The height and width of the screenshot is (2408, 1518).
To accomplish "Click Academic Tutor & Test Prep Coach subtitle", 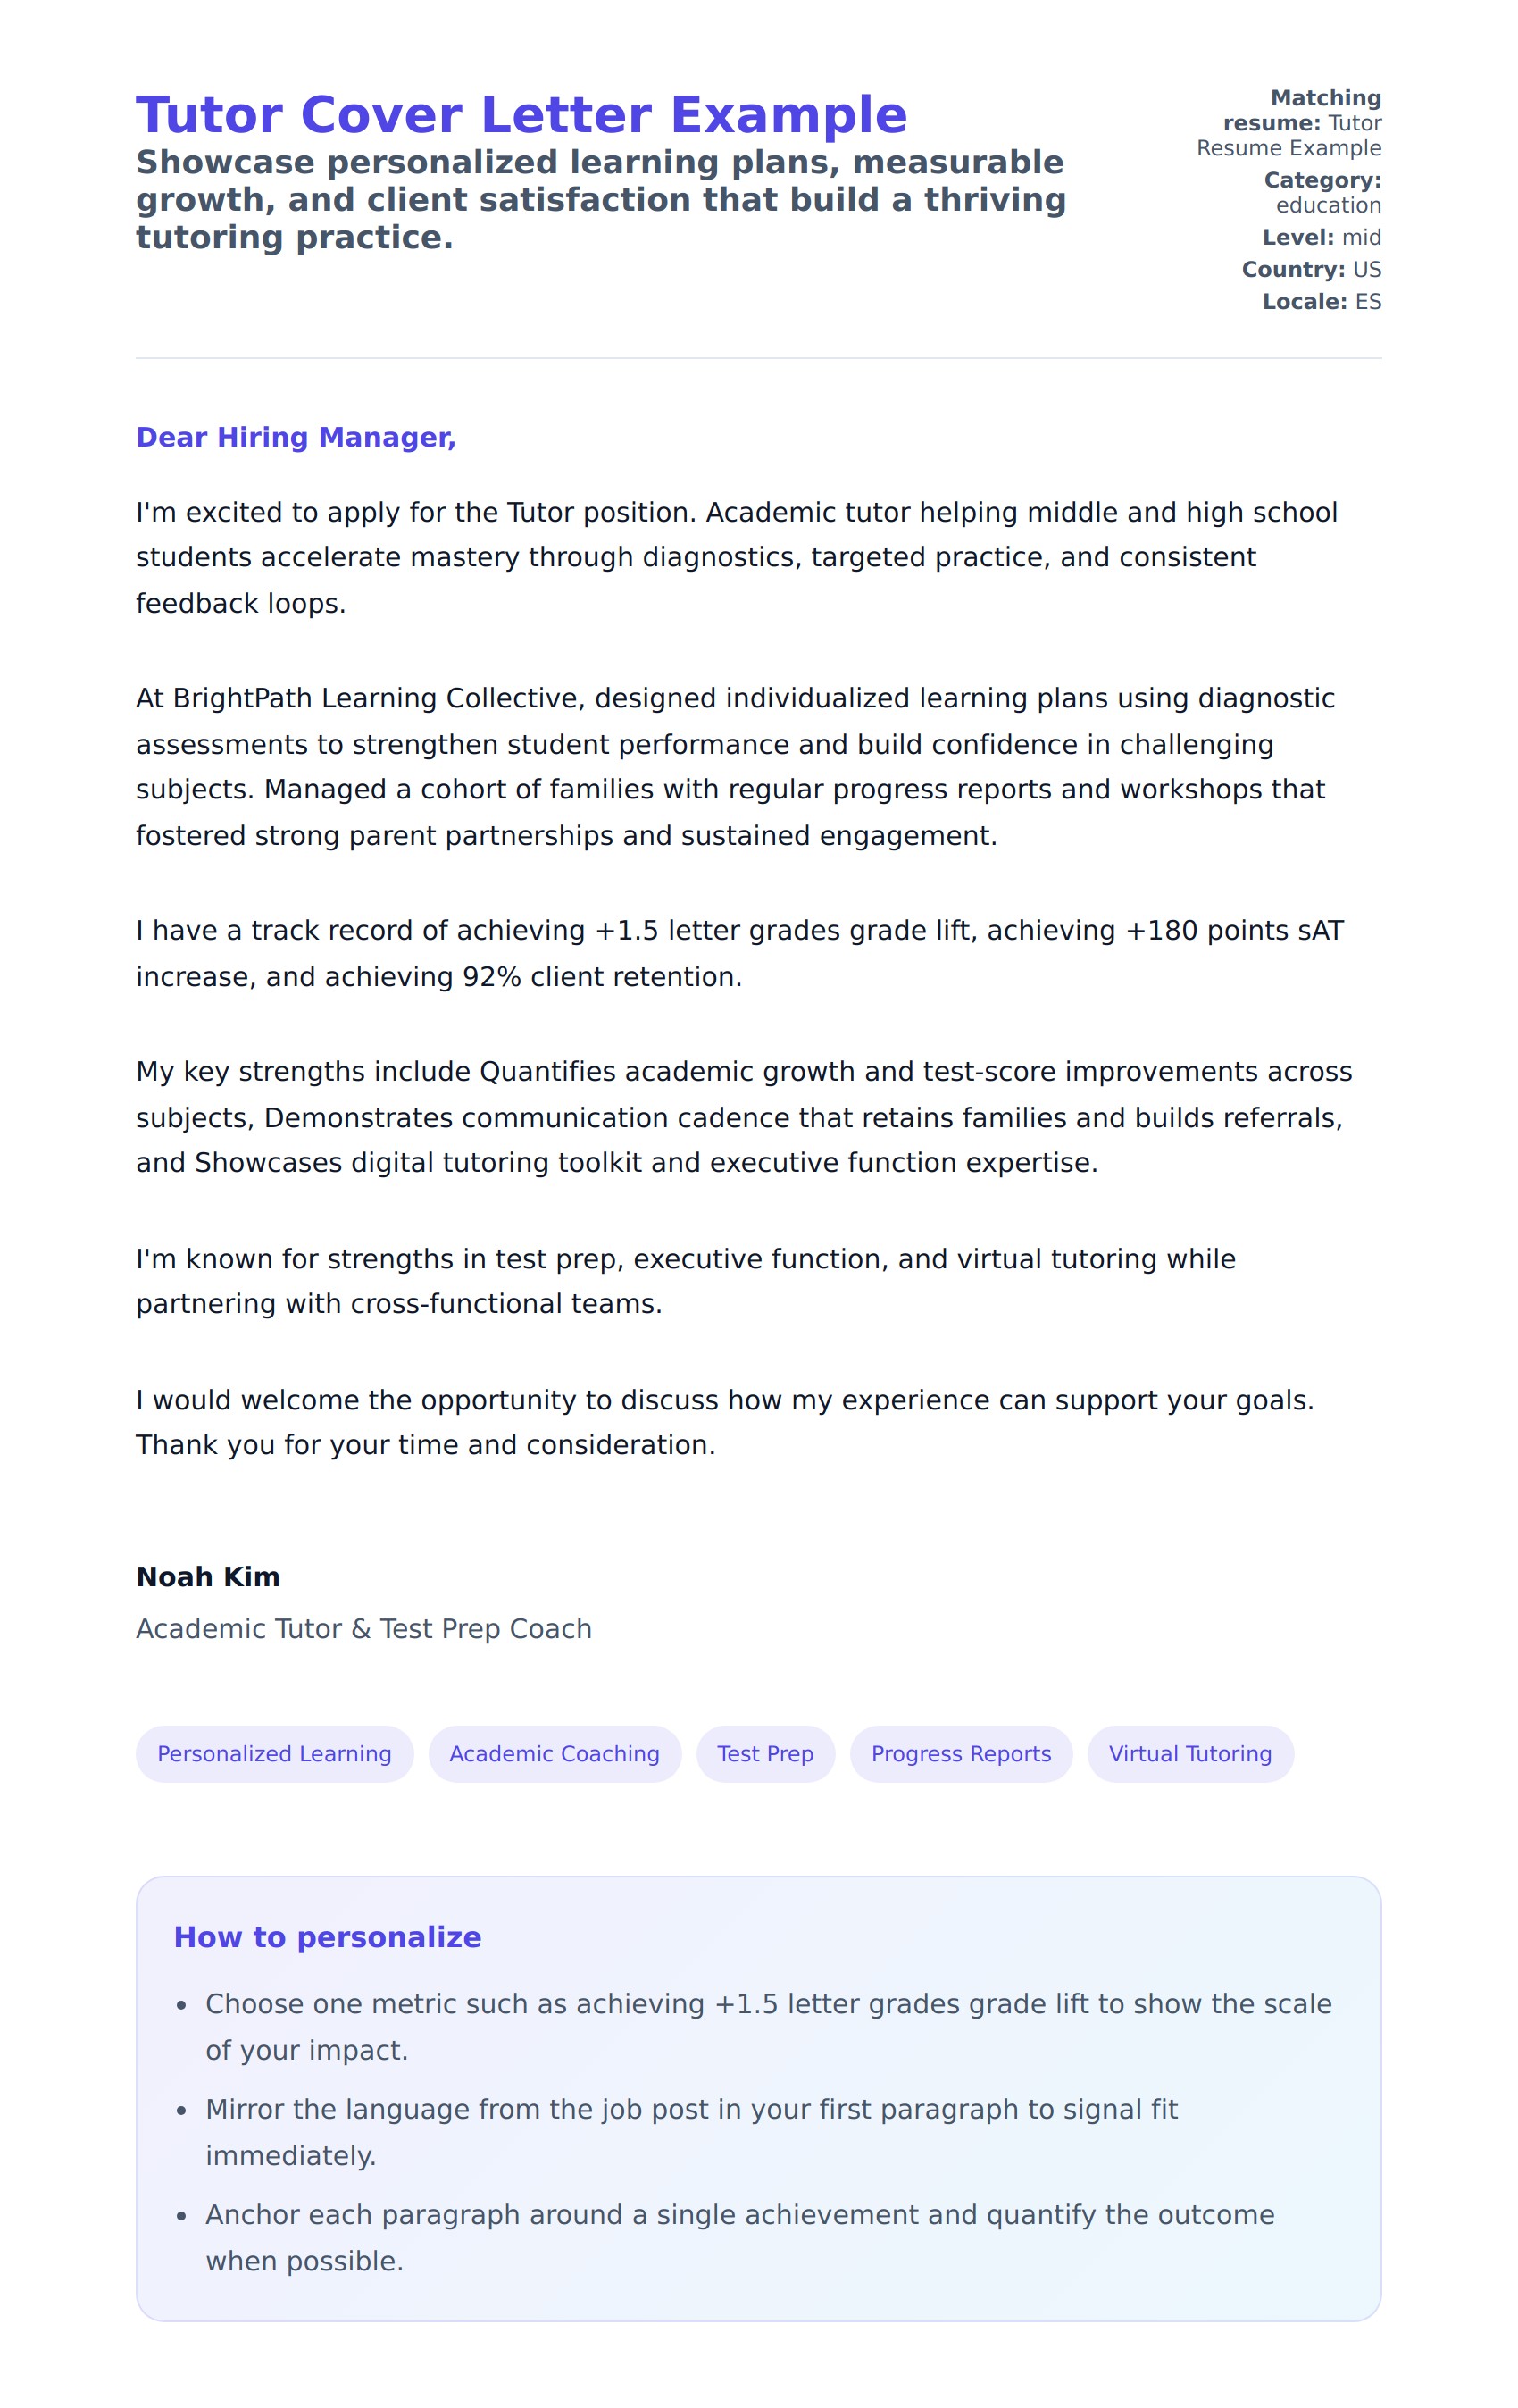I will [364, 1628].
